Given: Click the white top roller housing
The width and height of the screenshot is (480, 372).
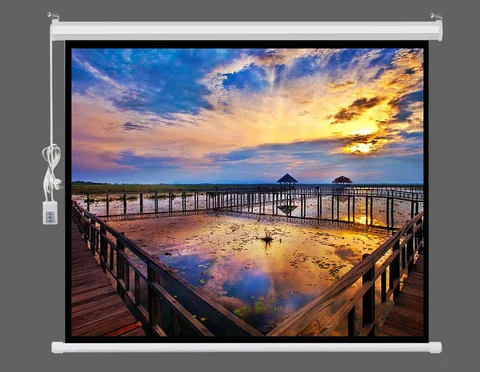Looking at the screenshot, I should 247,31.
